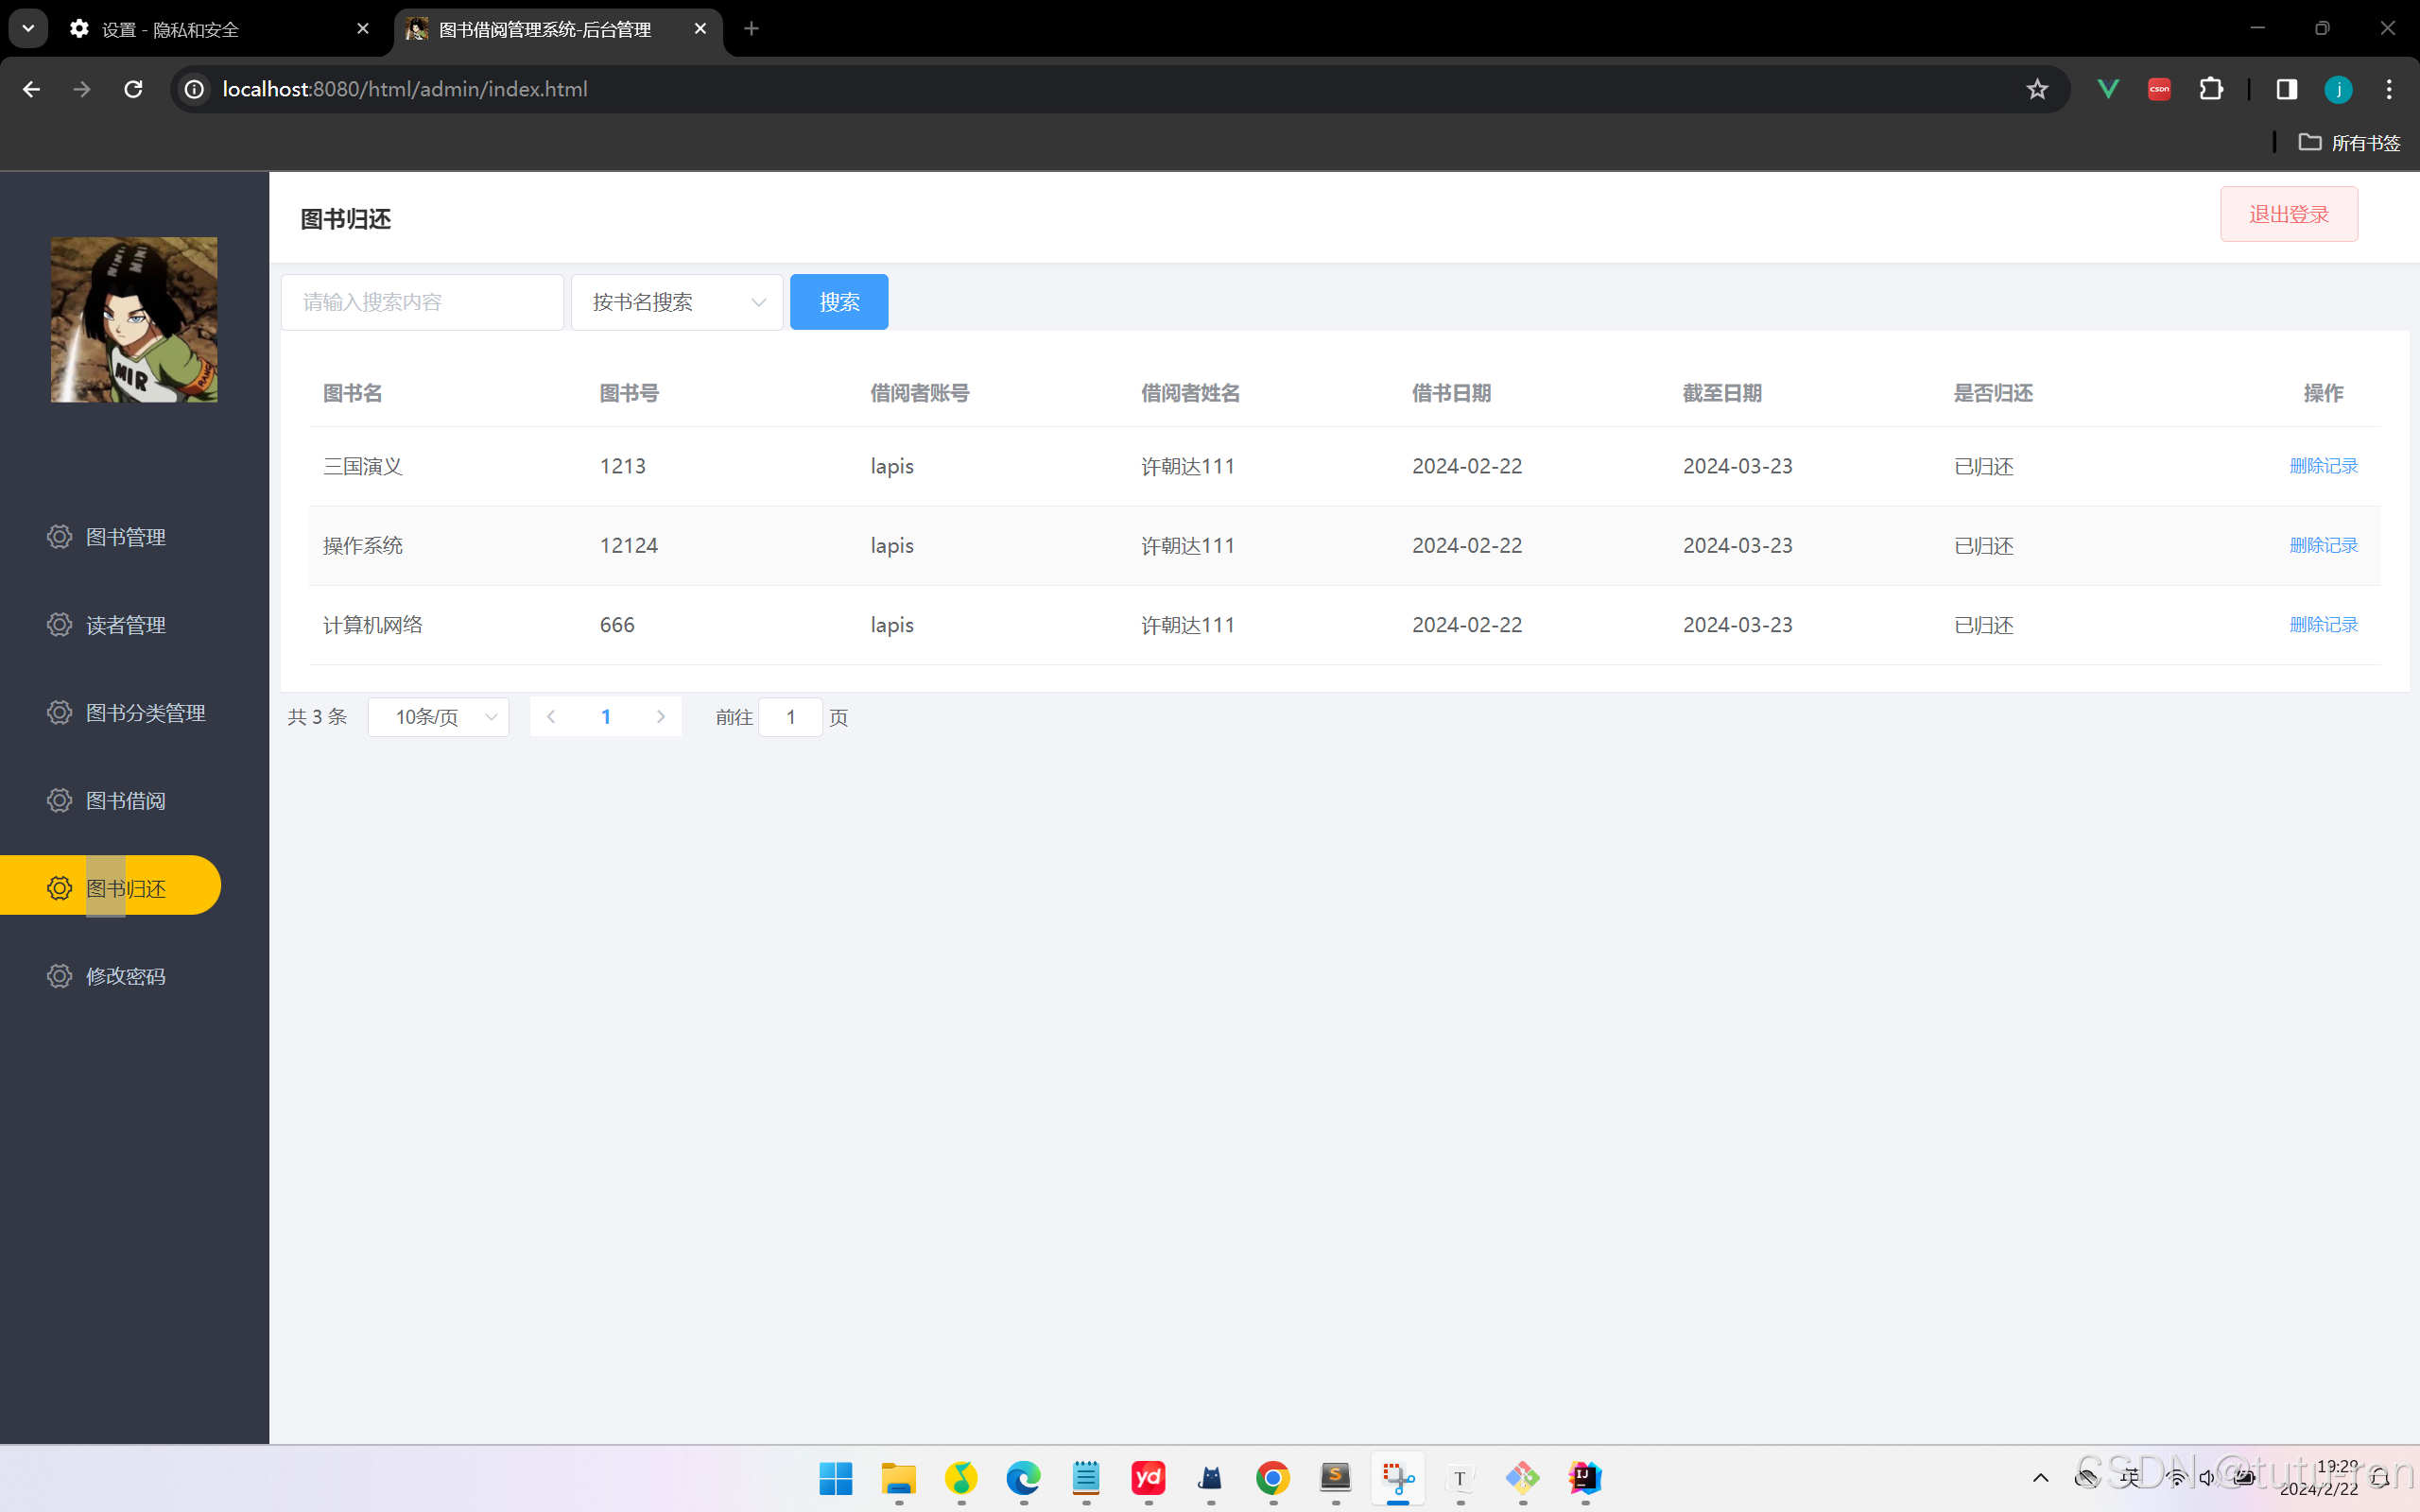Screen dimensions: 2420x1512
Task: Open IntelliJ IDEA from the taskbar
Action: (x=1585, y=1477)
